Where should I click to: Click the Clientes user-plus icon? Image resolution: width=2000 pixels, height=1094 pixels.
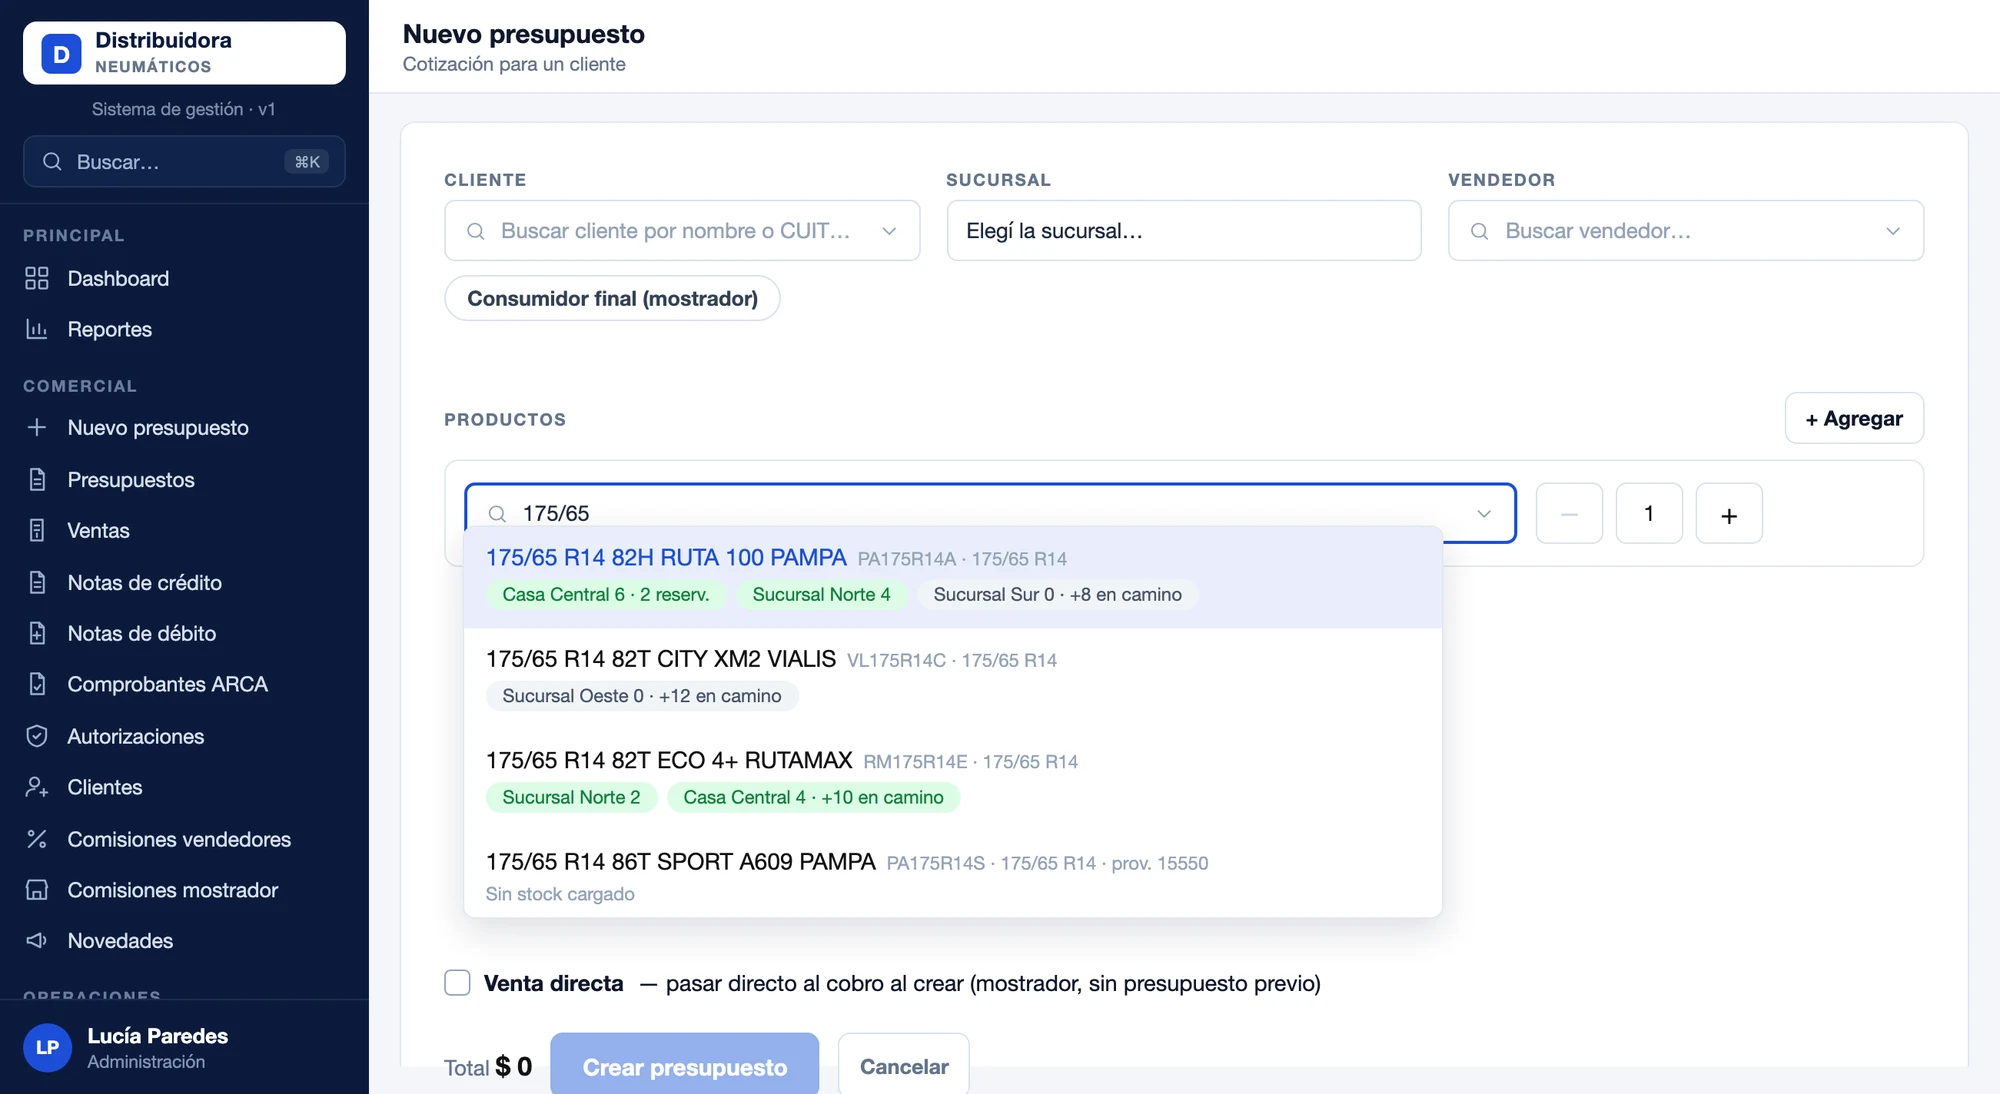(x=37, y=787)
